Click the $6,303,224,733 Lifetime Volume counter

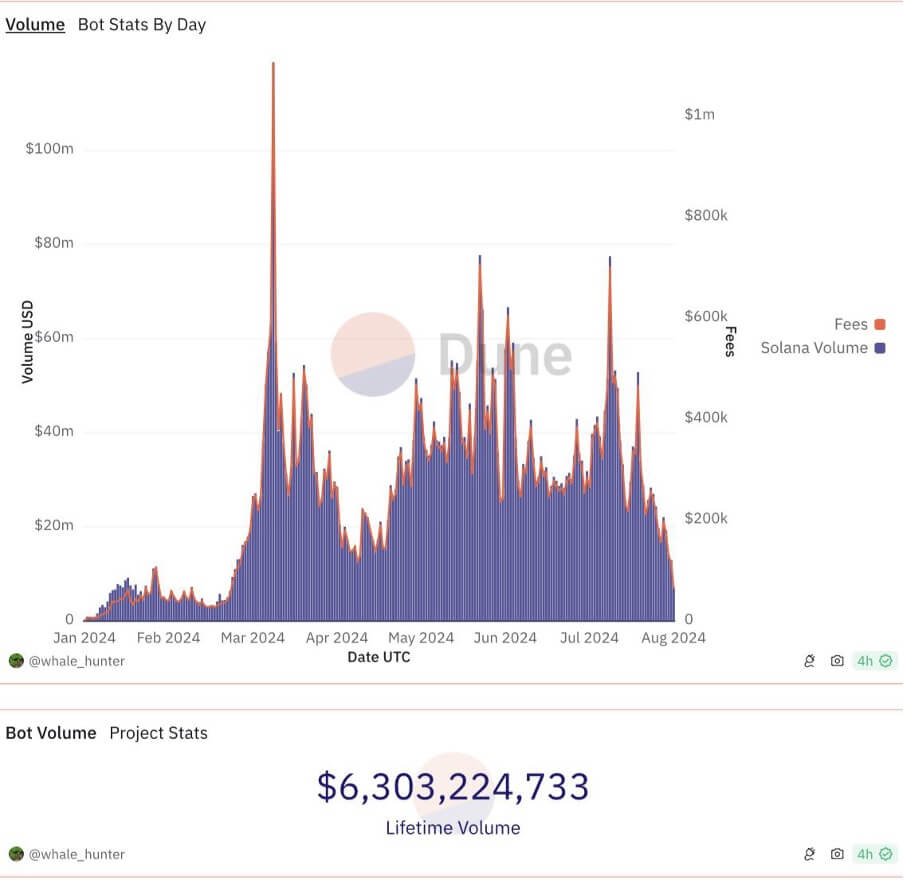click(452, 788)
